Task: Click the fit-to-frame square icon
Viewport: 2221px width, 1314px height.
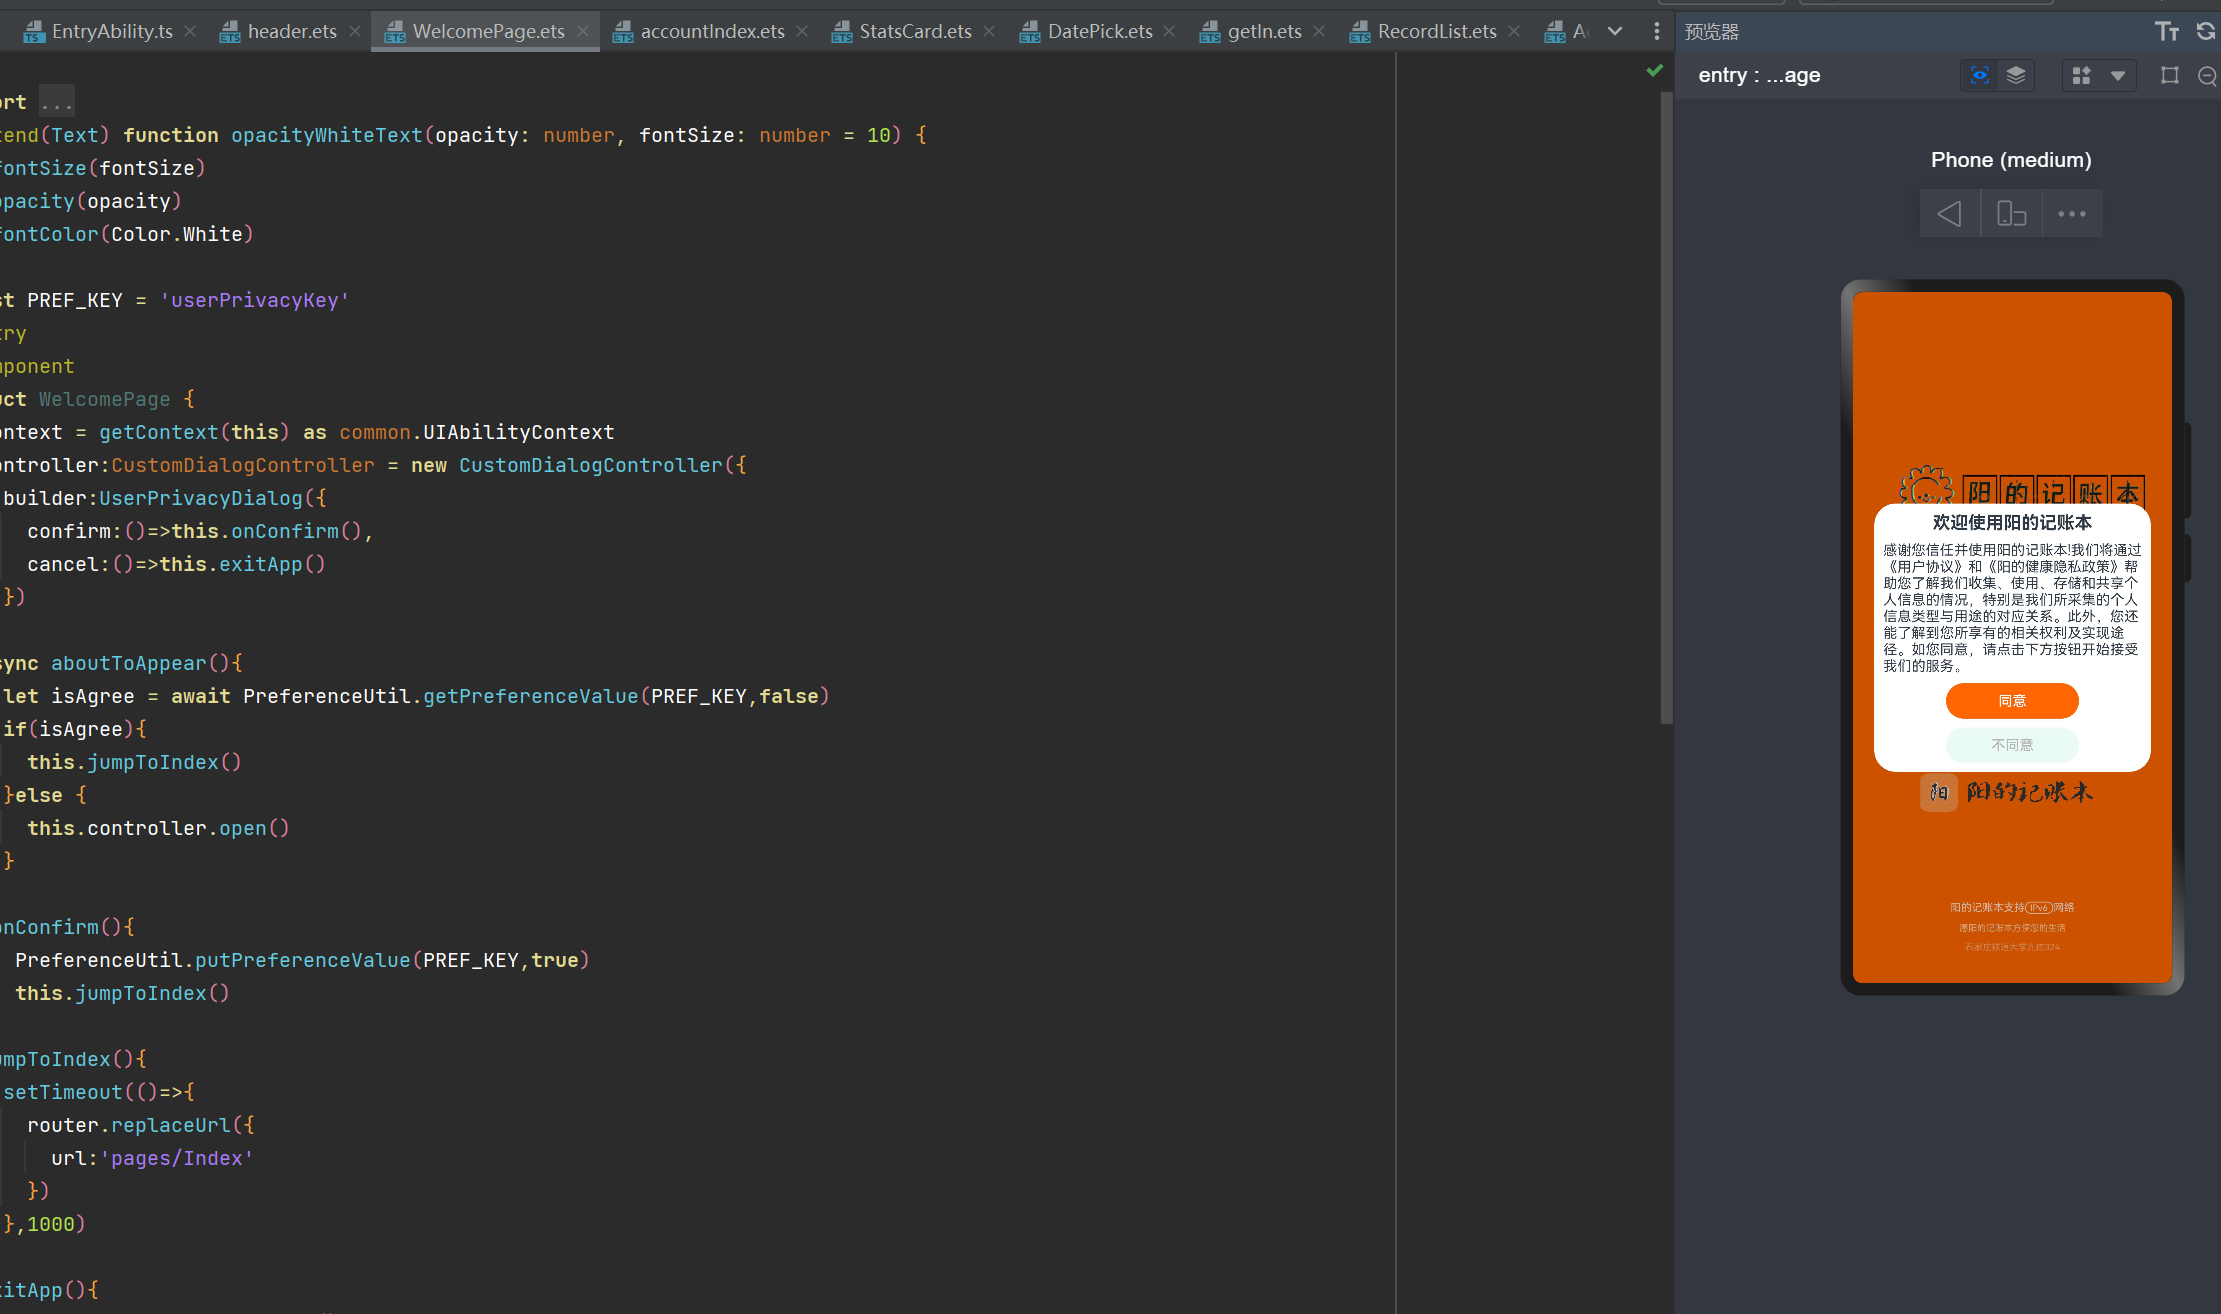Action: click(2169, 75)
